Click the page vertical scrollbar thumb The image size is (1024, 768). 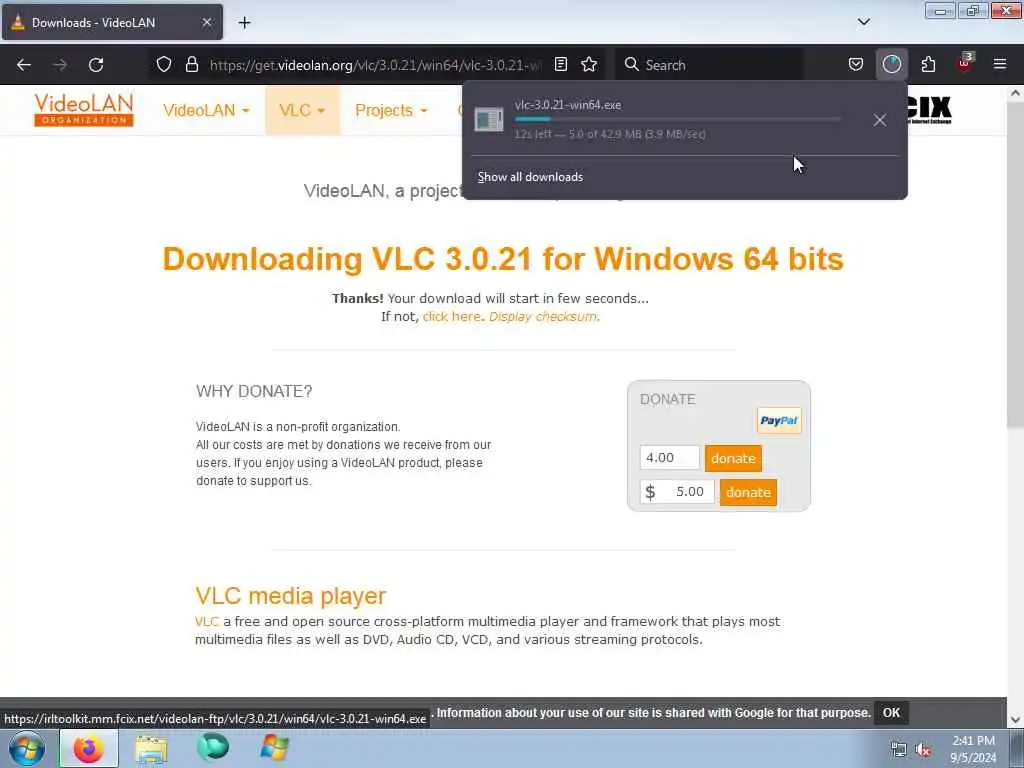(1015, 264)
